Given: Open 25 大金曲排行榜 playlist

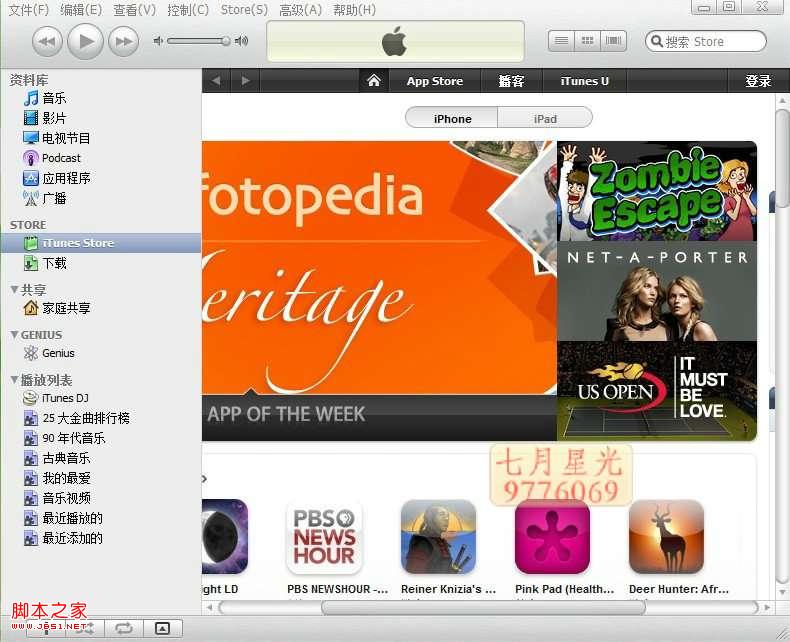Looking at the screenshot, I should tap(77, 418).
